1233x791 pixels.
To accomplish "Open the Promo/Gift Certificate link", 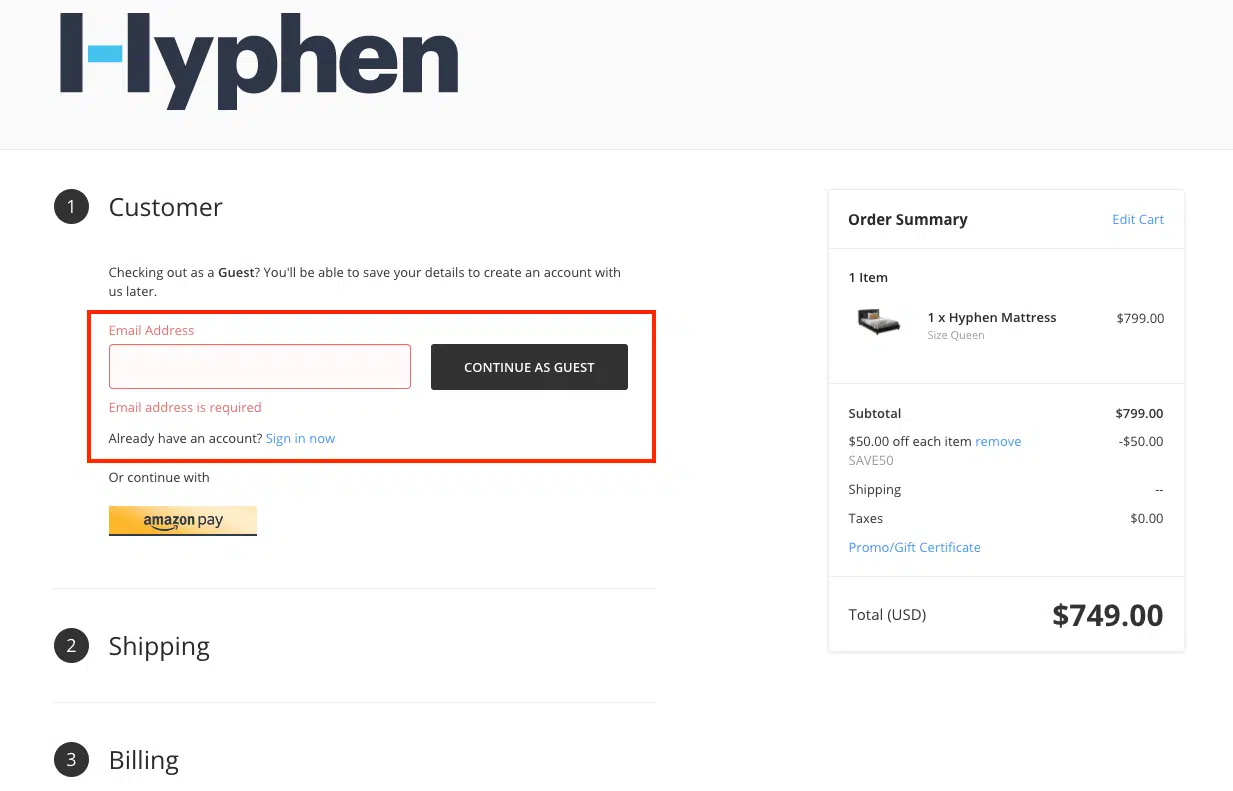I will click(x=914, y=547).
